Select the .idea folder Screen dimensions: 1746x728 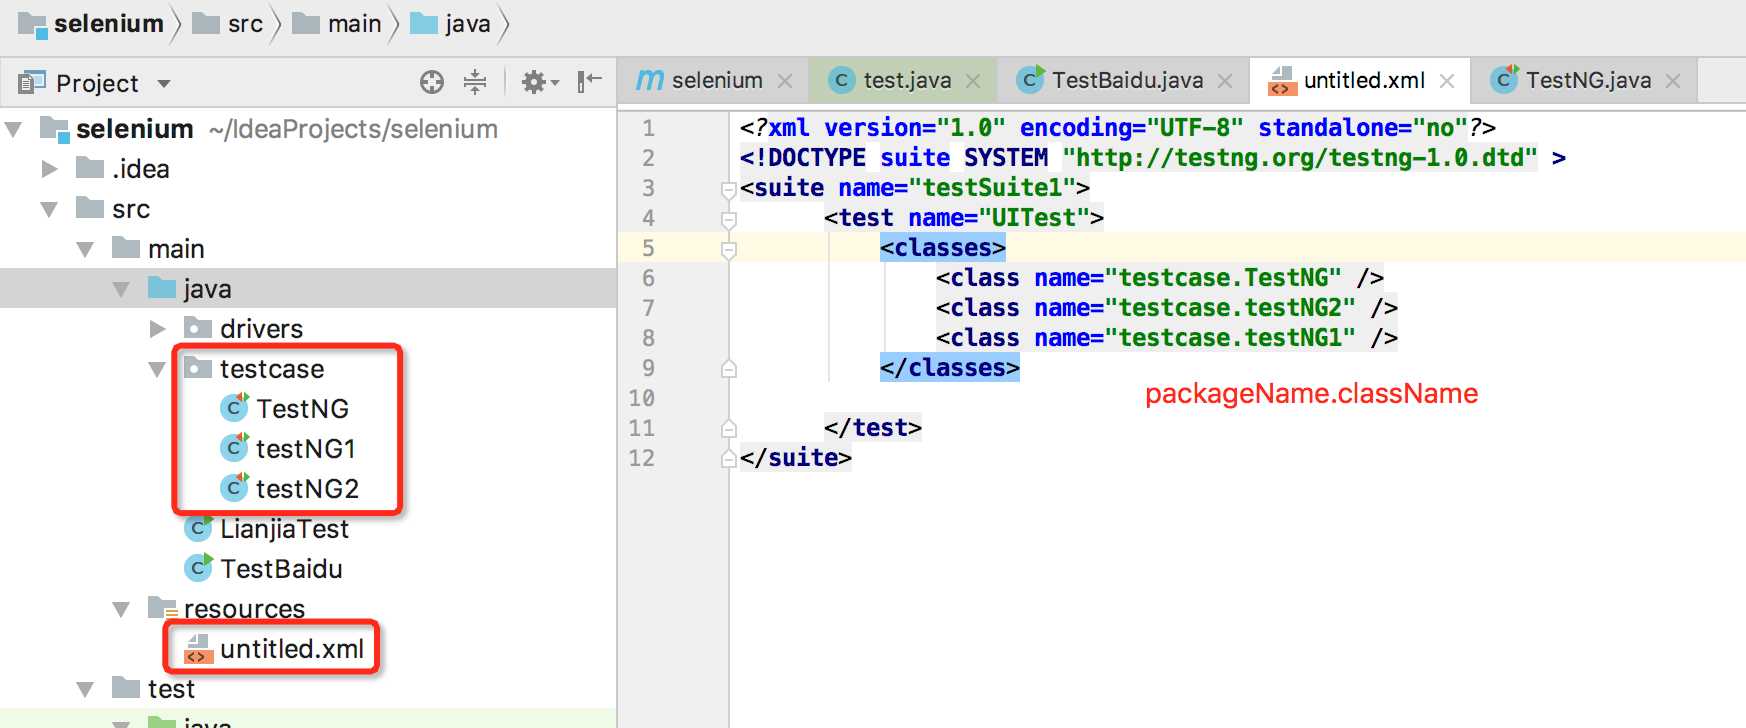pos(140,169)
